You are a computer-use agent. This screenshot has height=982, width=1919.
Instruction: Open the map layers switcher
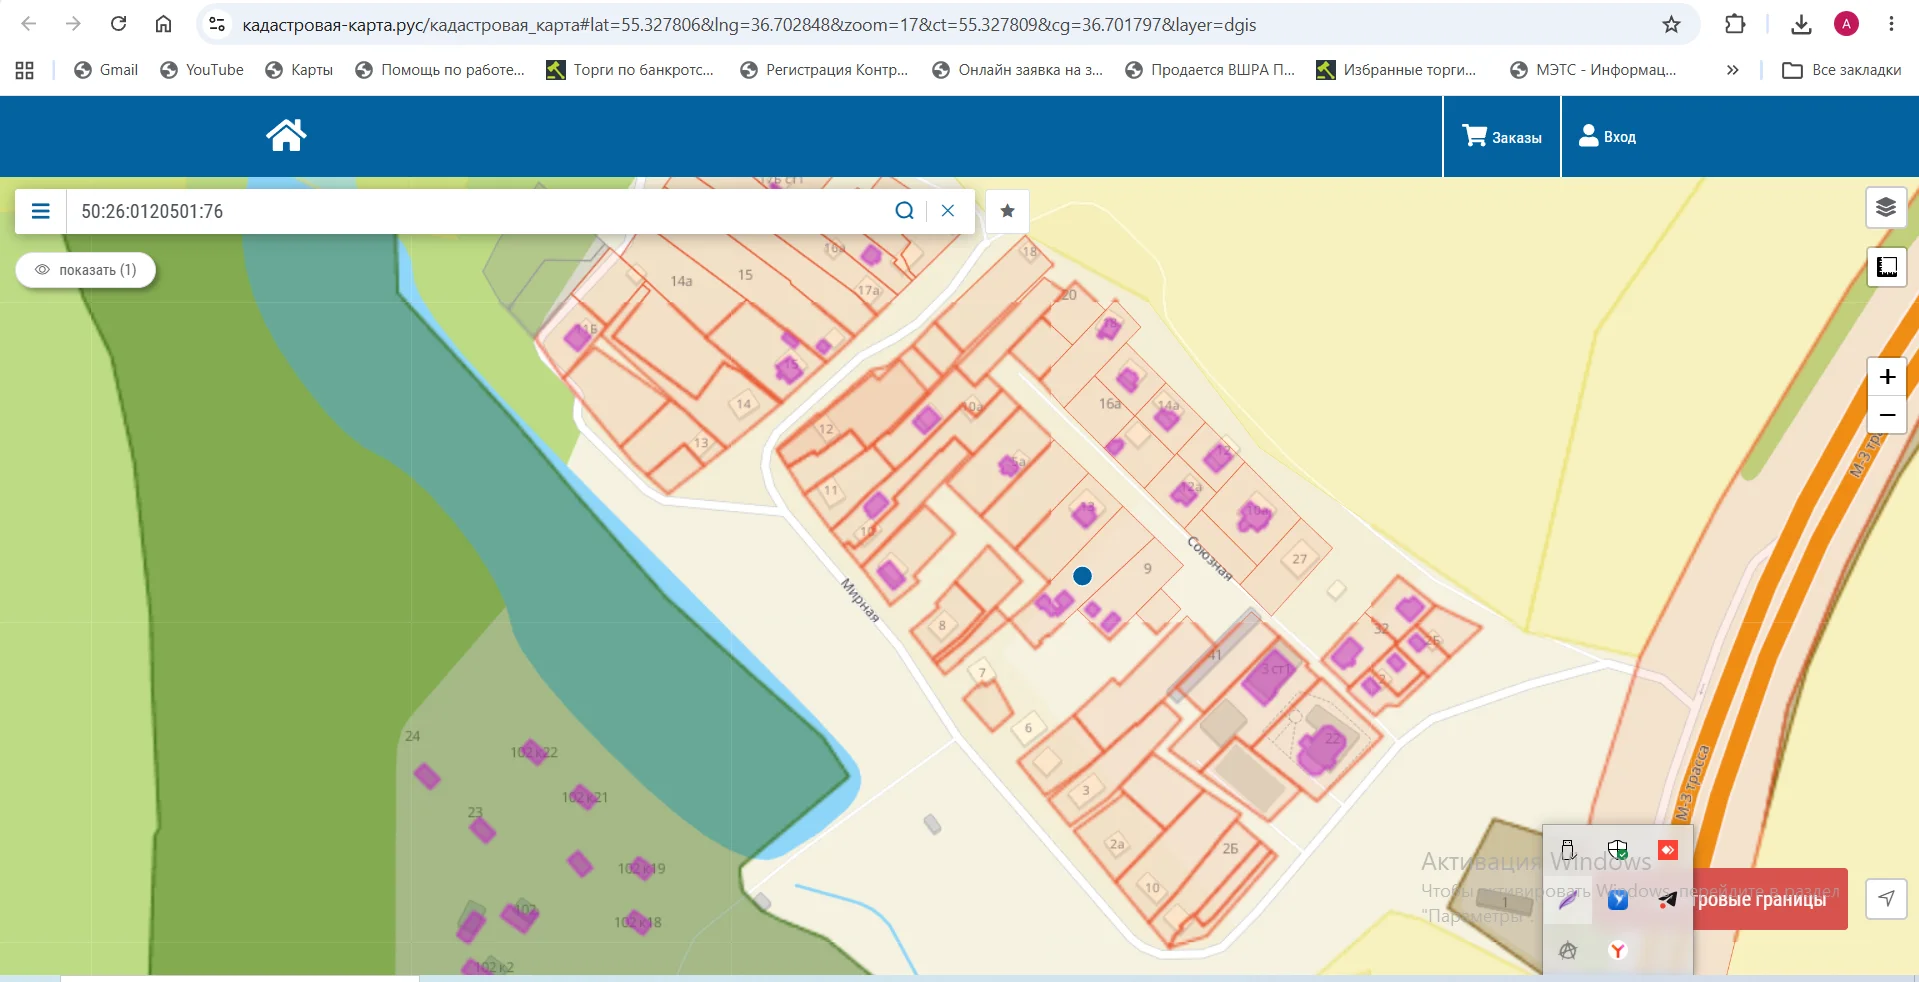click(x=1886, y=208)
